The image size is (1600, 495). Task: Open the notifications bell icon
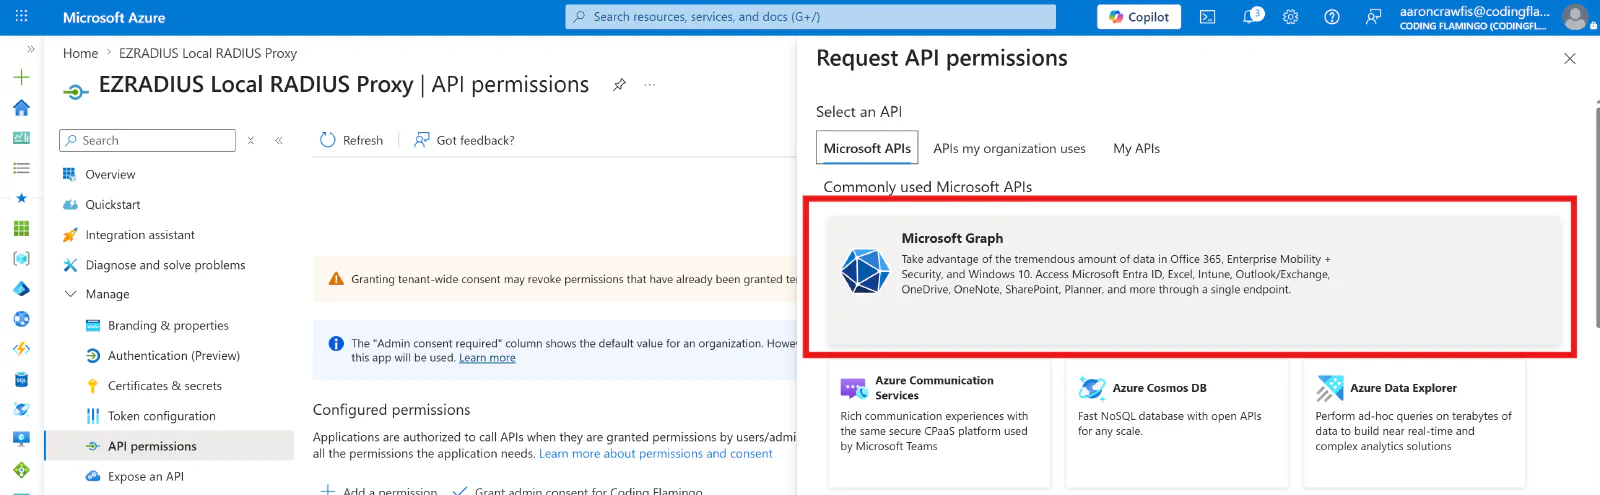(x=1251, y=17)
